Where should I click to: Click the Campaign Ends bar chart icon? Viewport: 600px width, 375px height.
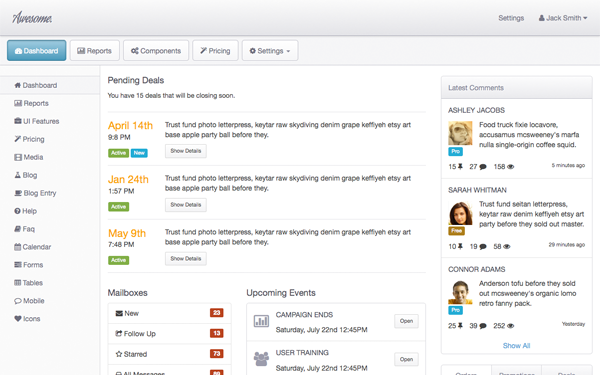pyautogui.click(x=261, y=321)
